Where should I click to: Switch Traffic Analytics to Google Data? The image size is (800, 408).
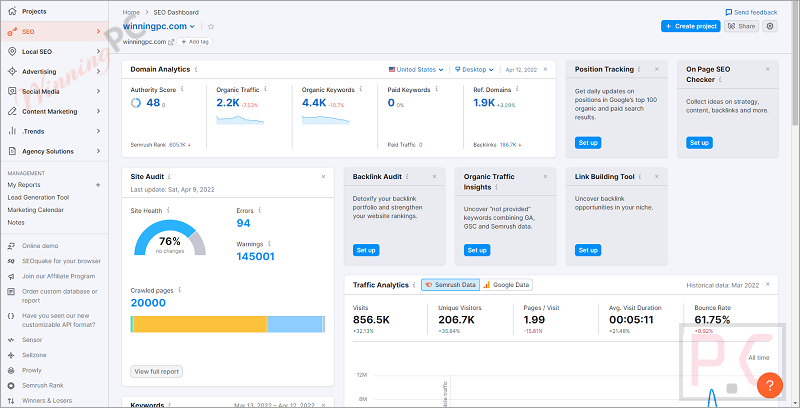click(507, 285)
